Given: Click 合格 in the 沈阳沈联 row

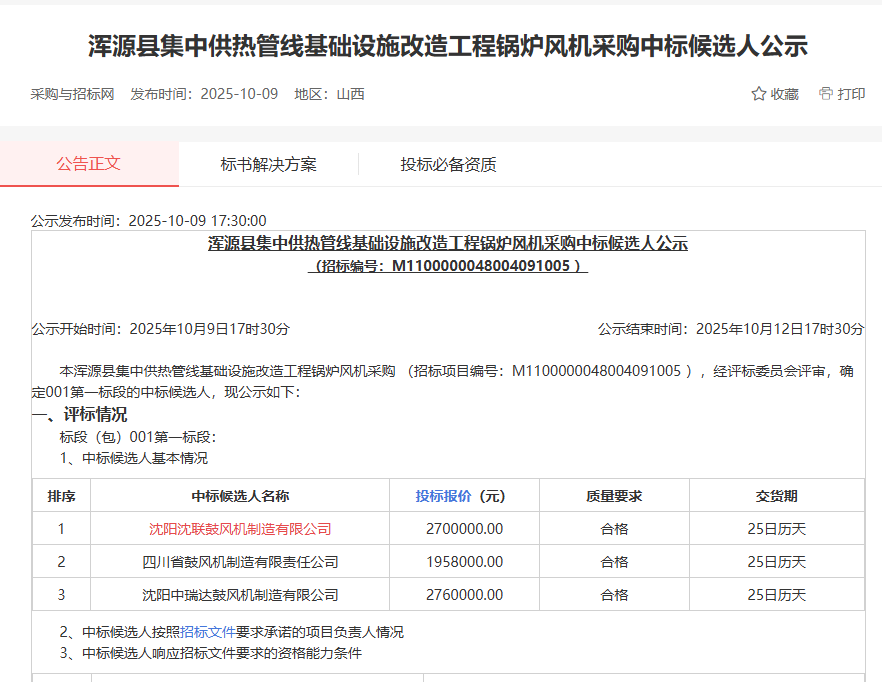Looking at the screenshot, I should (x=614, y=529).
